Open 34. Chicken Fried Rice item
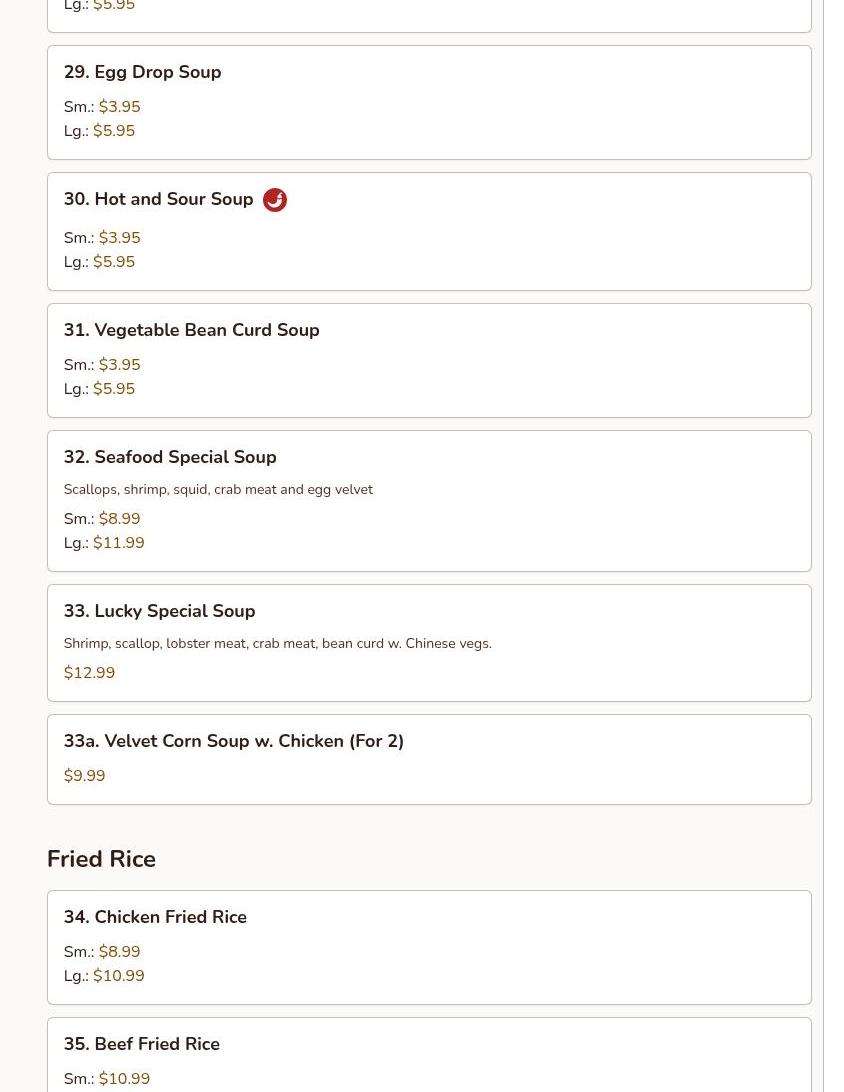Screen dimensions: 844x1092 coord(155,917)
